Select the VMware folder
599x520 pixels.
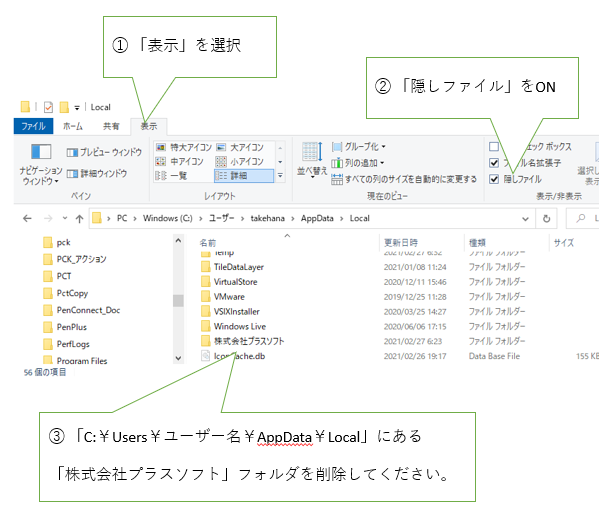(223, 297)
